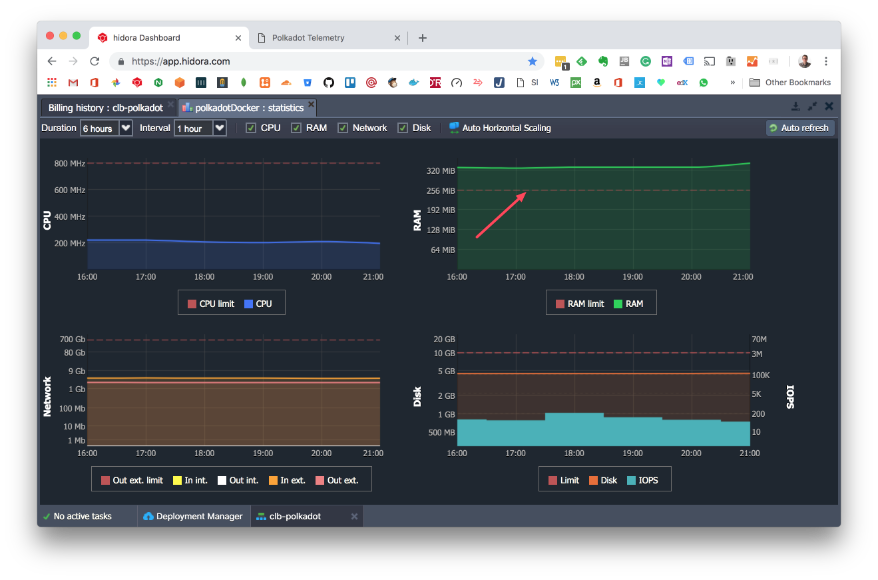Switch to Billing history clb-polkadot tab
Screen dimensions: 878x580
(105, 107)
